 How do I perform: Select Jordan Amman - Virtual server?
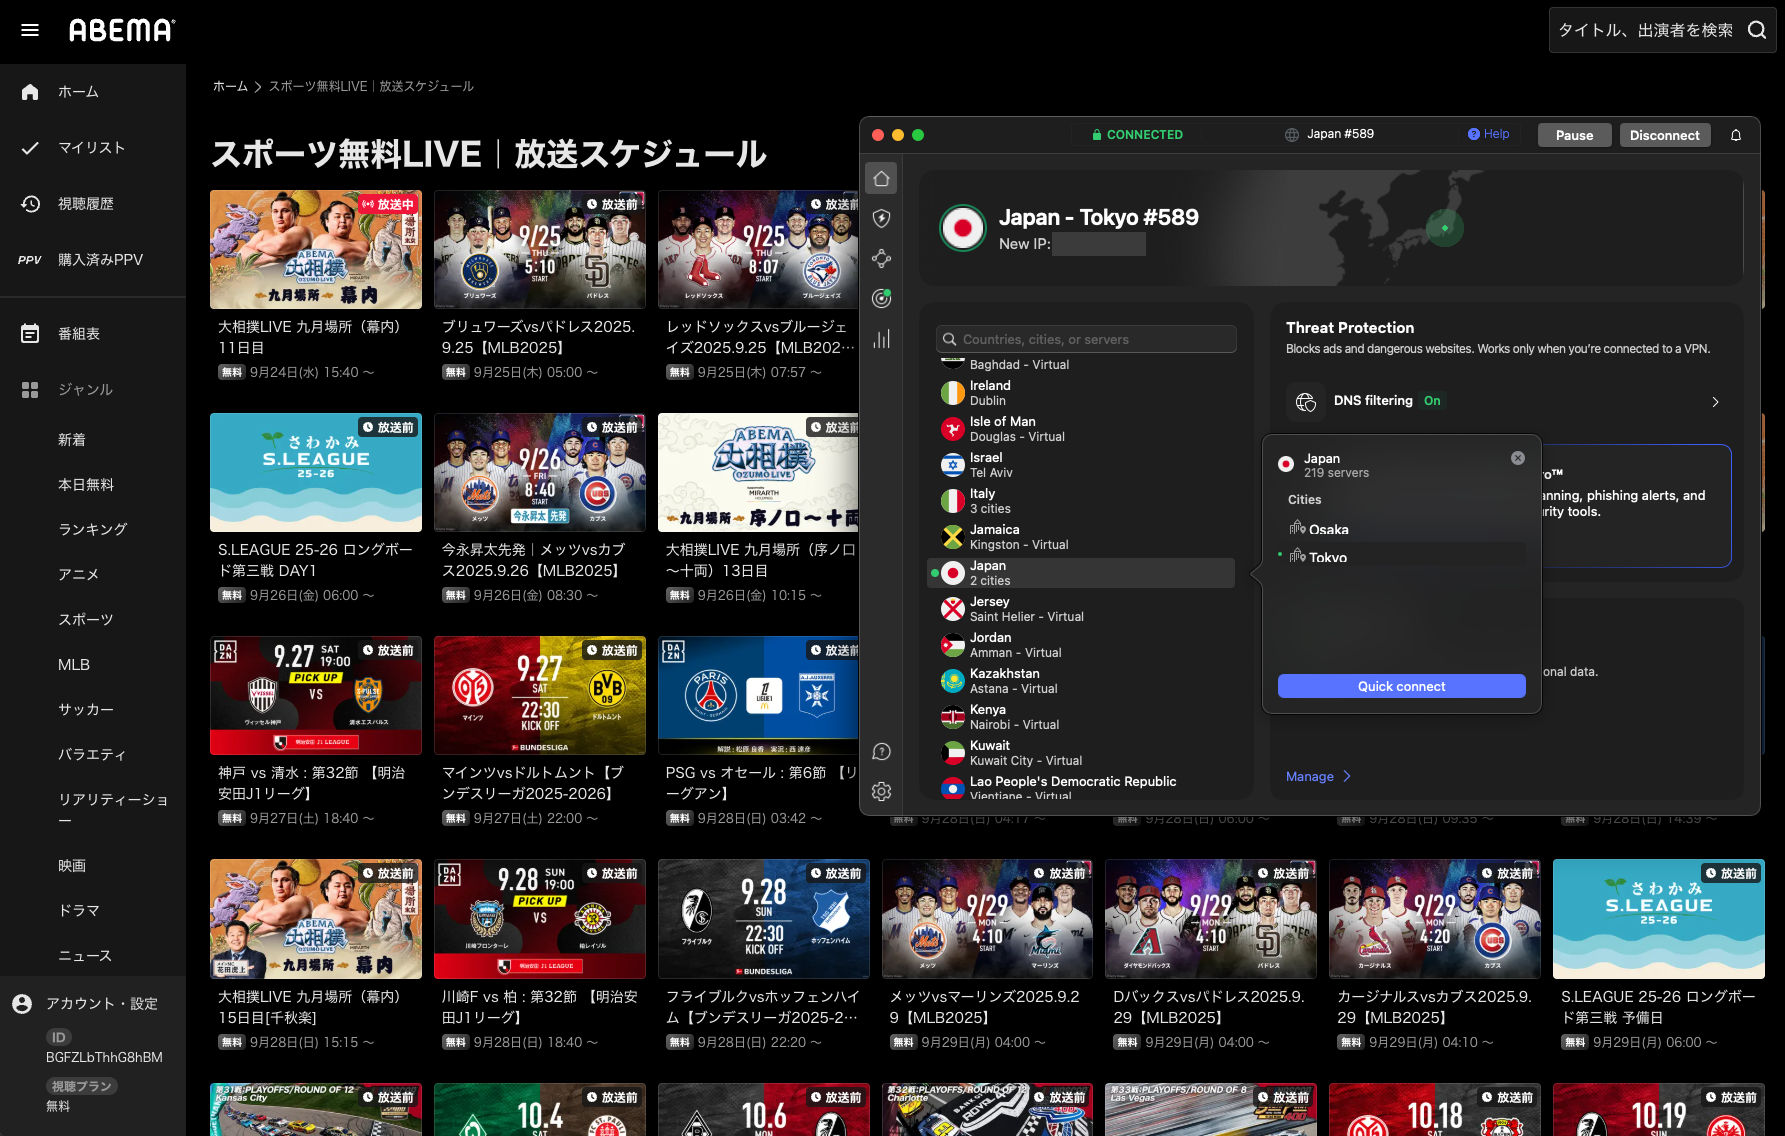click(1082, 645)
